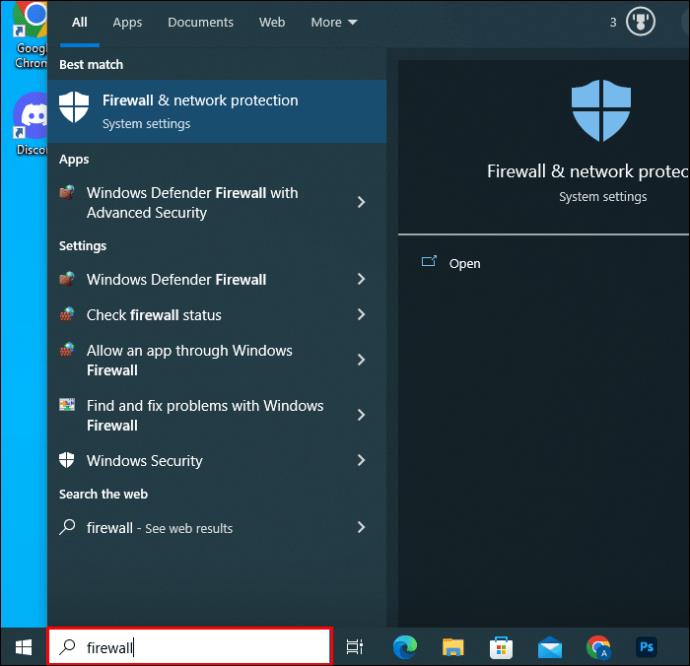
Task: Click the shield icon beside Firewall & network protection
Action: tap(74, 107)
